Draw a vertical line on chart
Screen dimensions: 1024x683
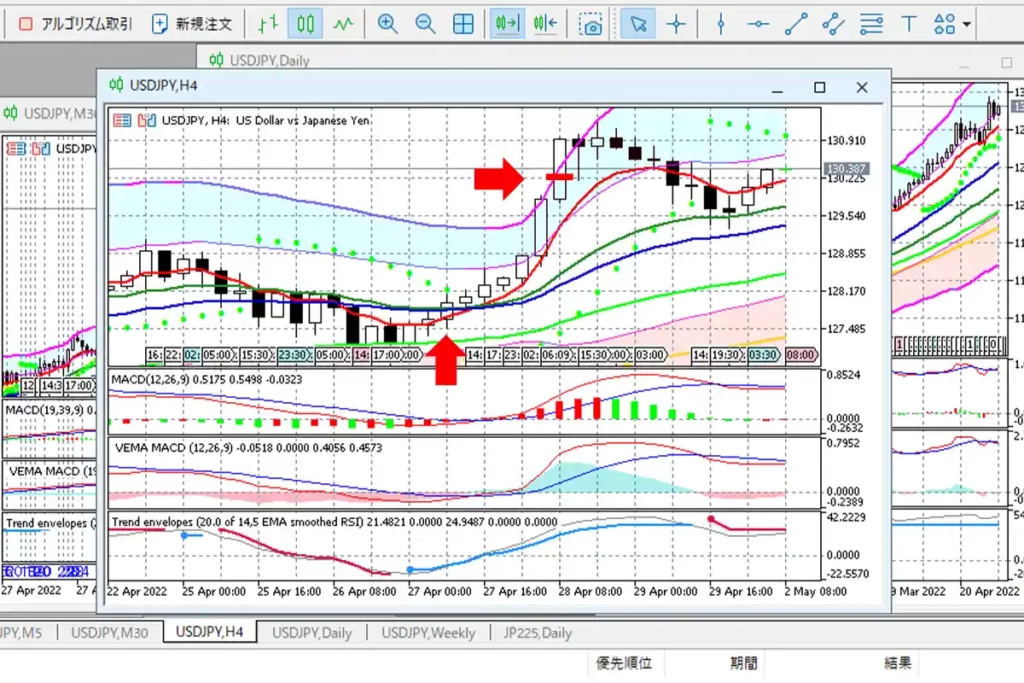[x=720, y=24]
